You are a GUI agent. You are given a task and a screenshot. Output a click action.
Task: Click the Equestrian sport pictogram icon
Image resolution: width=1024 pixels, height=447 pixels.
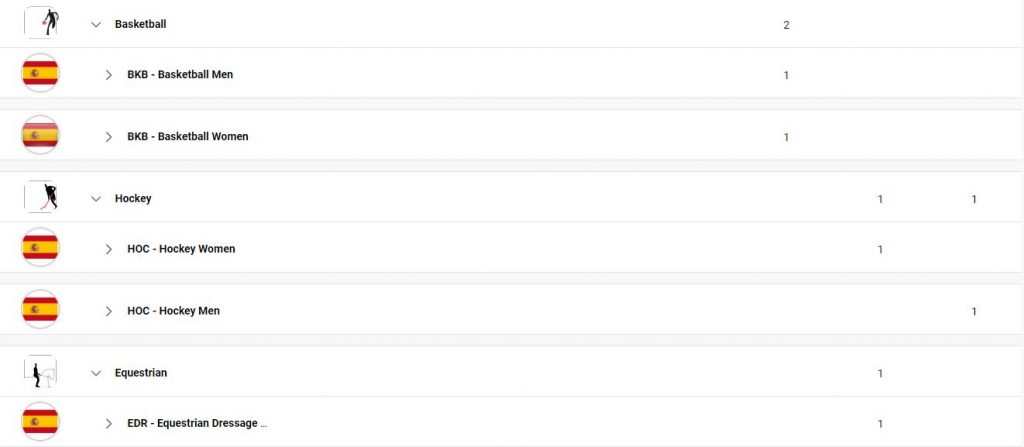(40, 372)
